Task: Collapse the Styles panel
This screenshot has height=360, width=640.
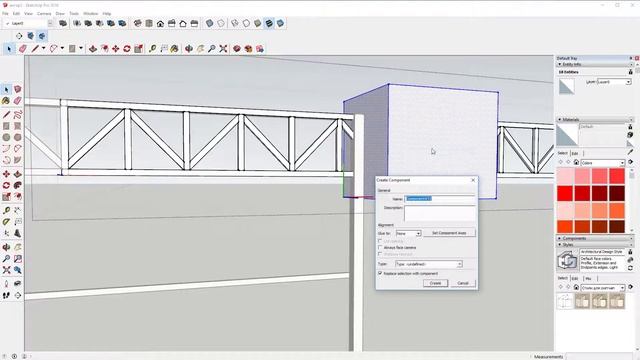Action: click(560, 244)
